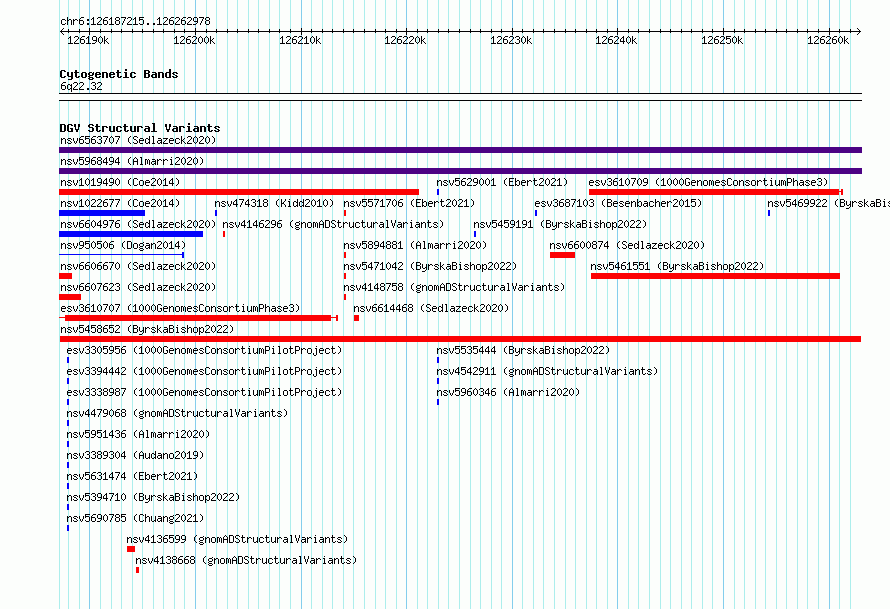Open esv3338987 (1000GenomesConsortiumPilotProject) variant
This screenshot has width=890, height=609.
point(204,392)
